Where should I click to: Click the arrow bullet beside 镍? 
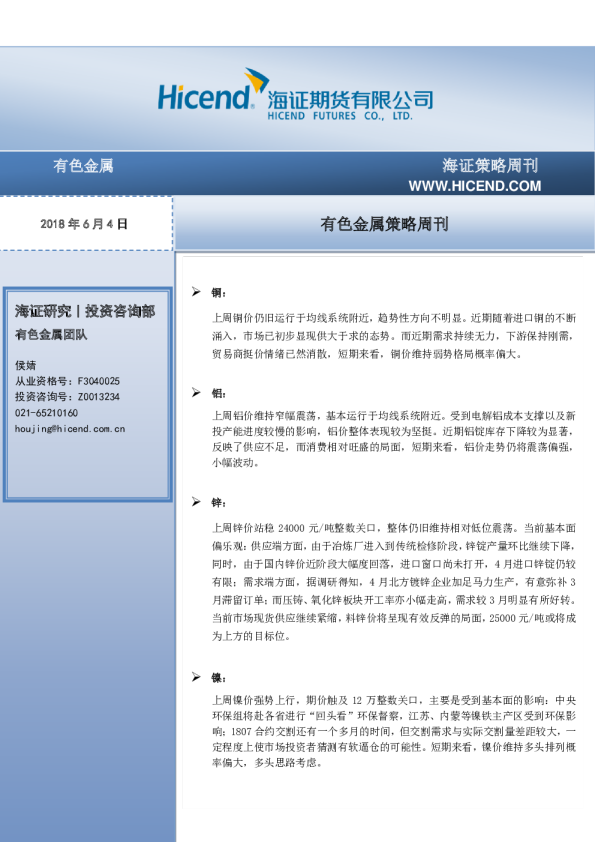click(197, 677)
